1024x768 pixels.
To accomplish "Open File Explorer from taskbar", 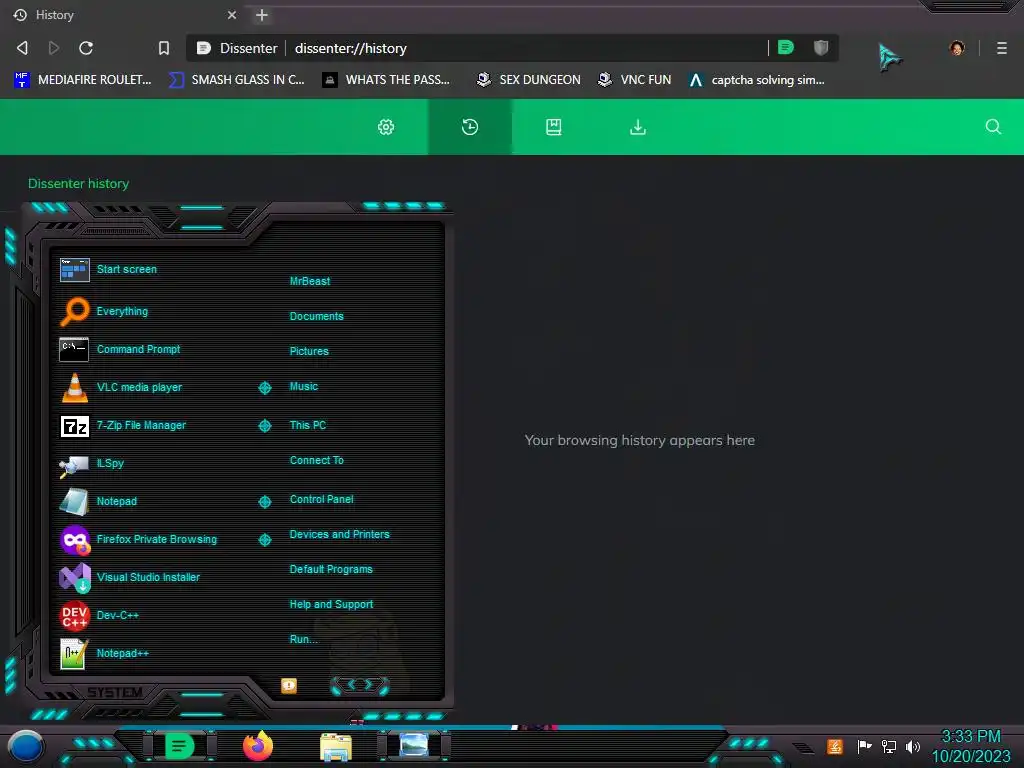I will [336, 747].
